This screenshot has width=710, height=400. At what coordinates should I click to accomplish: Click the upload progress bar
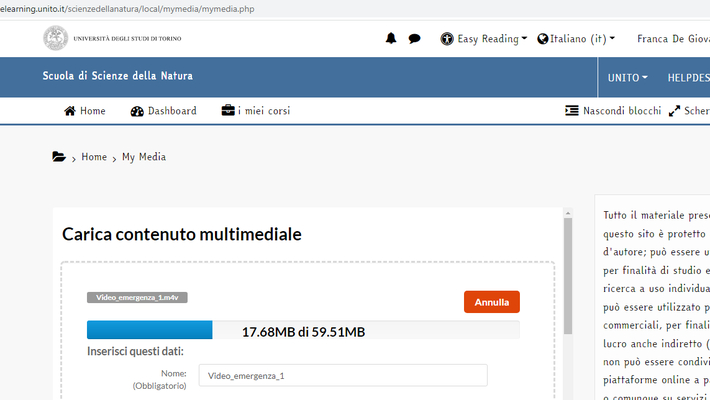[302, 331]
